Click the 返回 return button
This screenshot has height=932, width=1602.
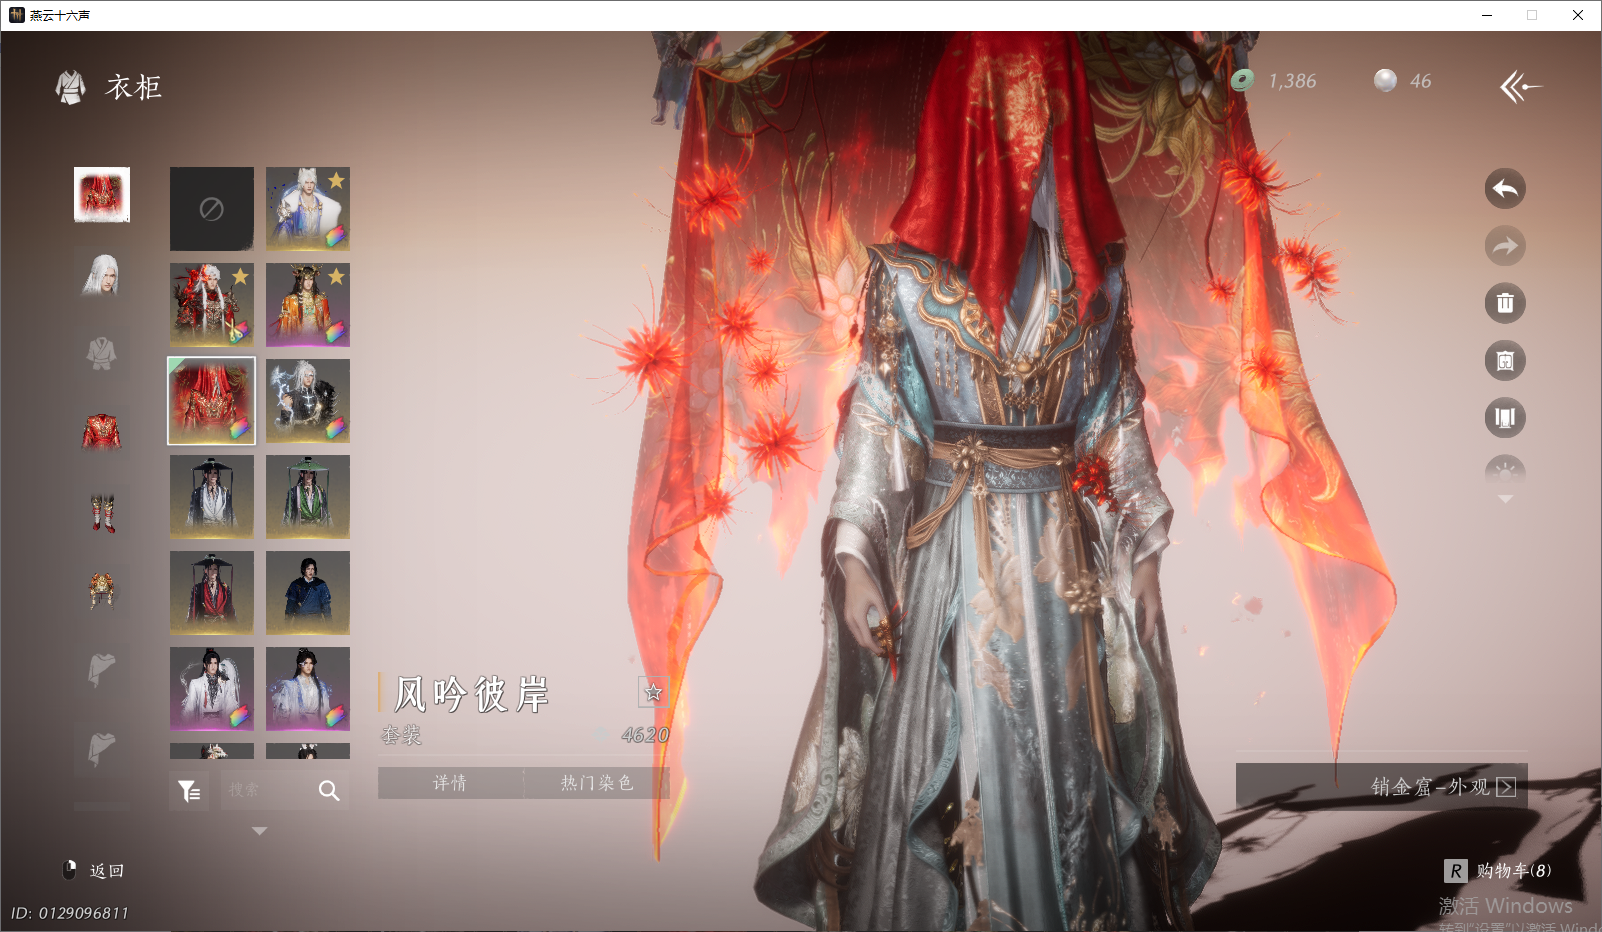coord(94,871)
